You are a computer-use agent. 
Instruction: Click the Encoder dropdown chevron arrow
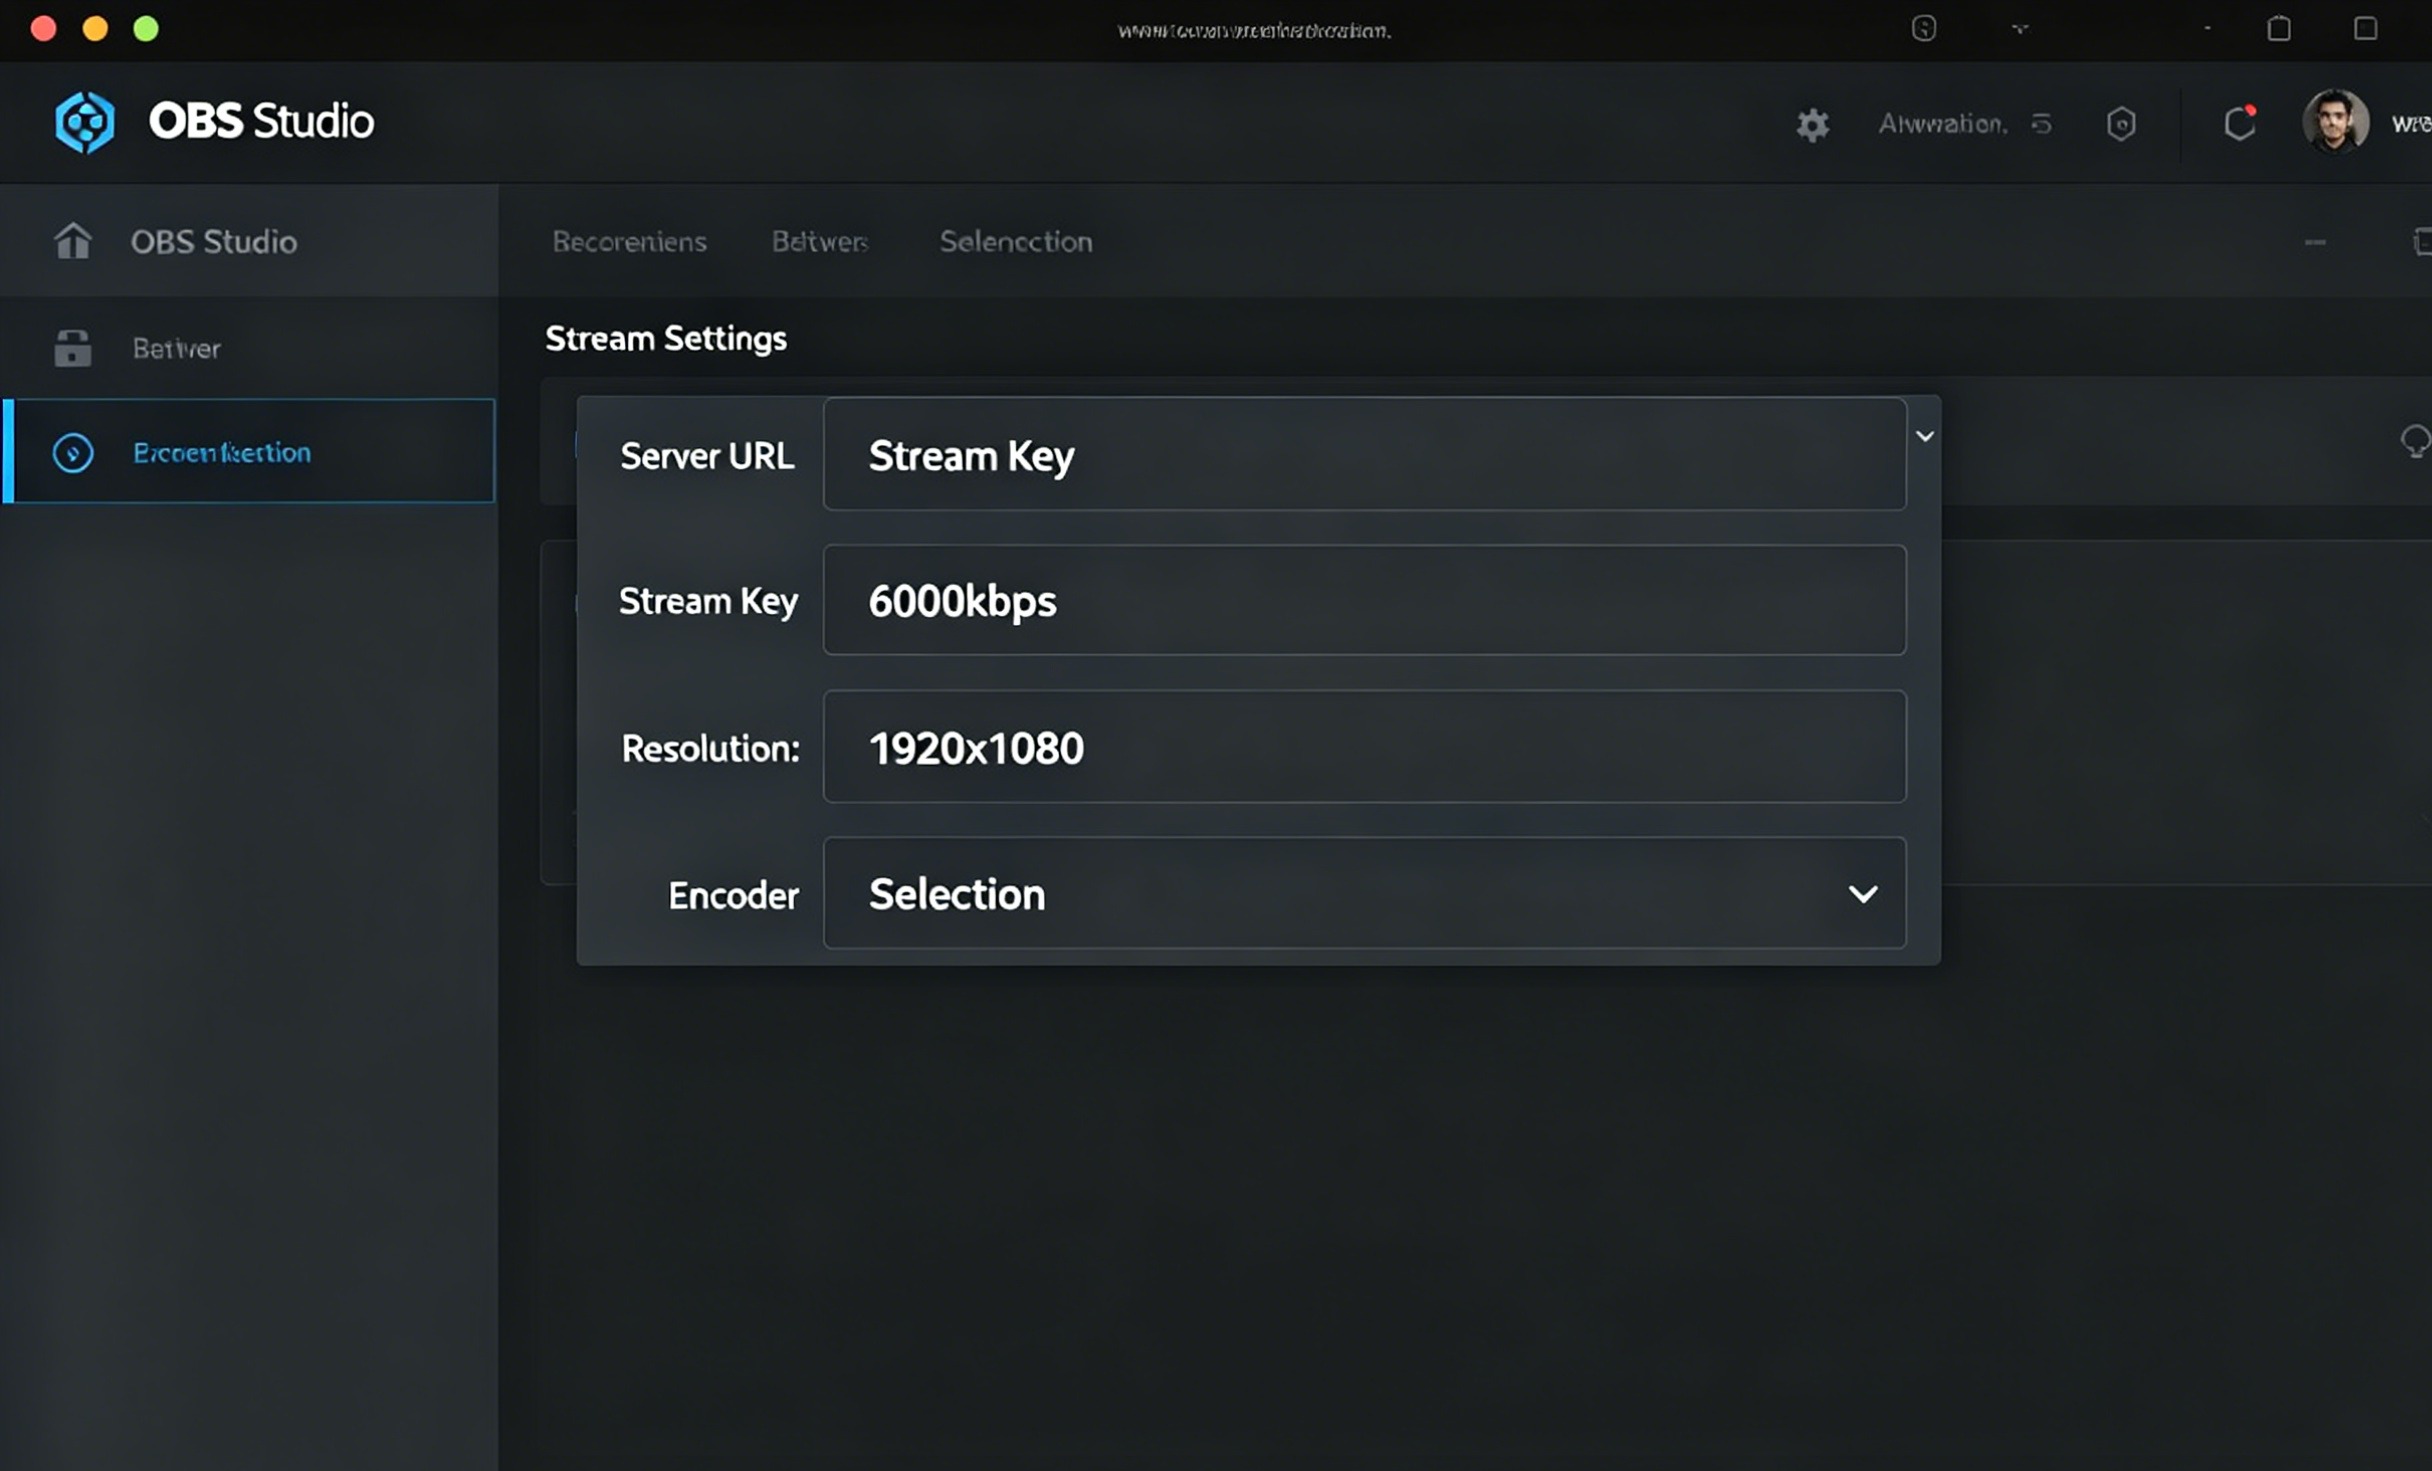1862,894
